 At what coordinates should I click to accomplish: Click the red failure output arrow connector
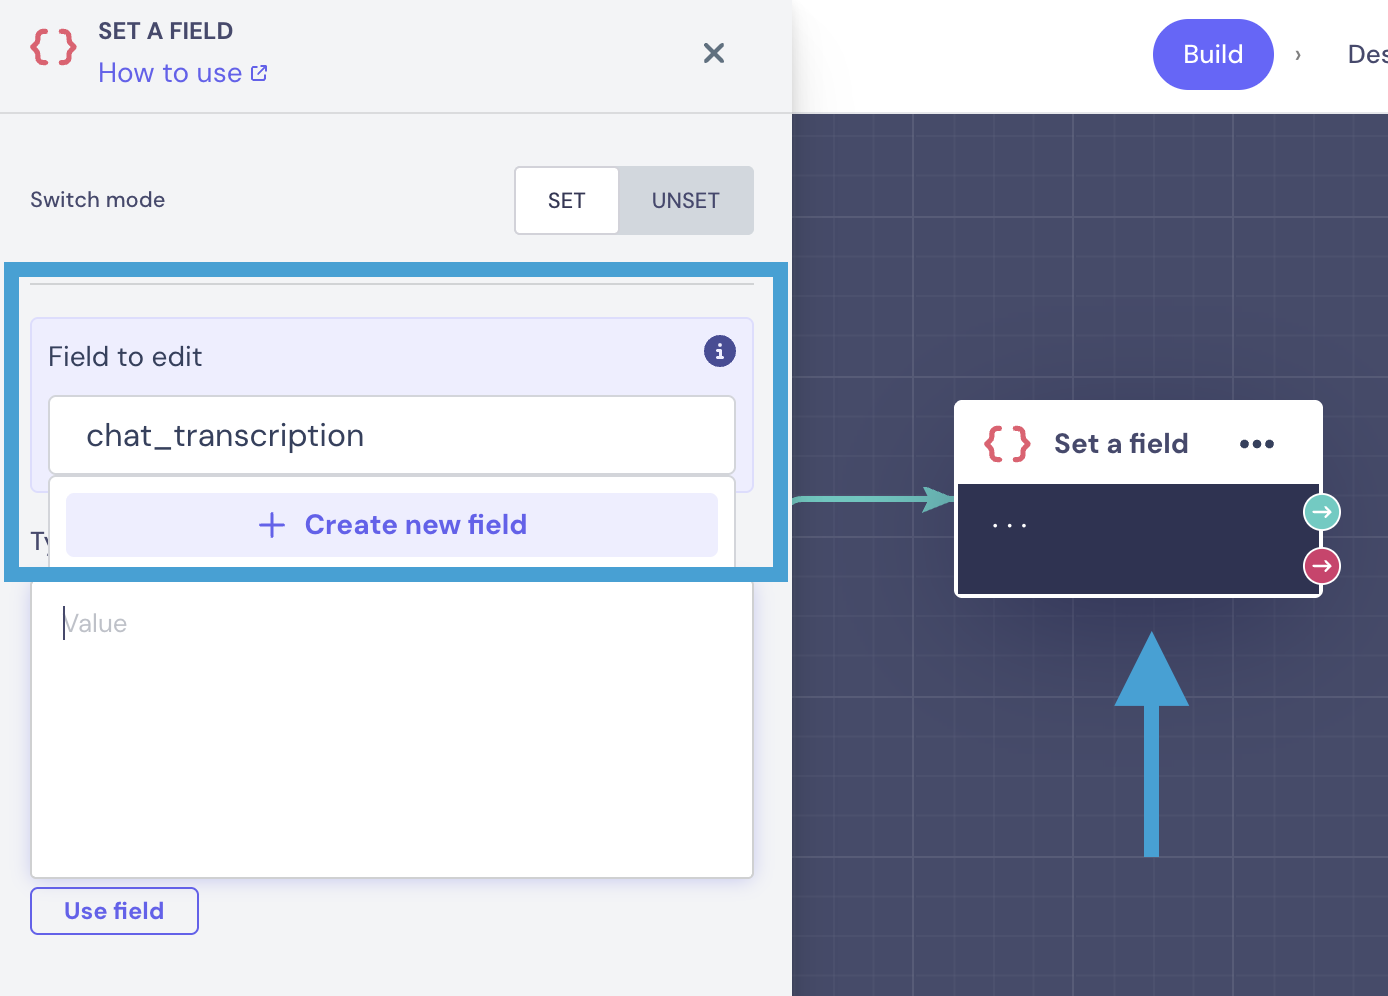[x=1321, y=566]
